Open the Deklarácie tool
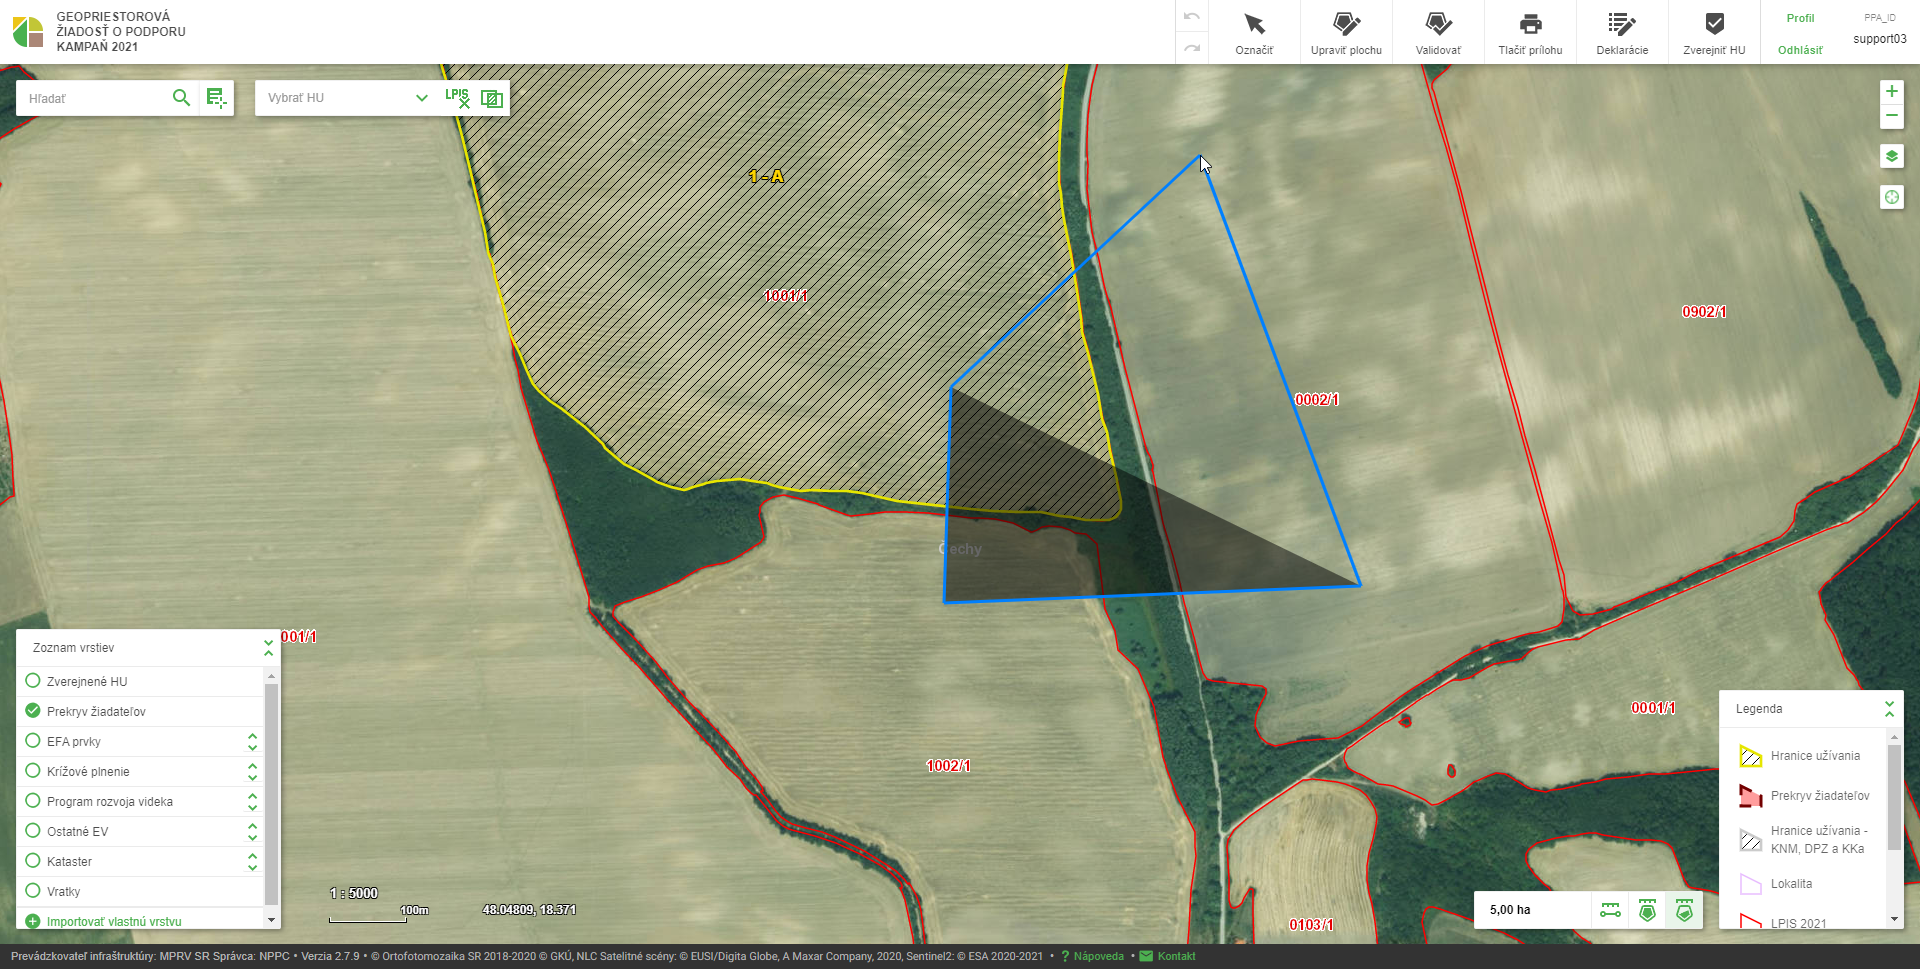 [x=1622, y=32]
